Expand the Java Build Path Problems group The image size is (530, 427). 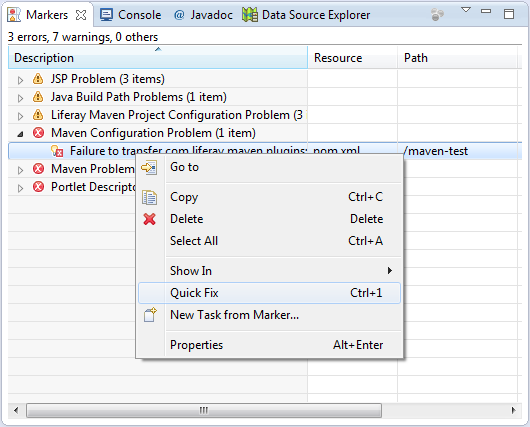tap(20, 98)
